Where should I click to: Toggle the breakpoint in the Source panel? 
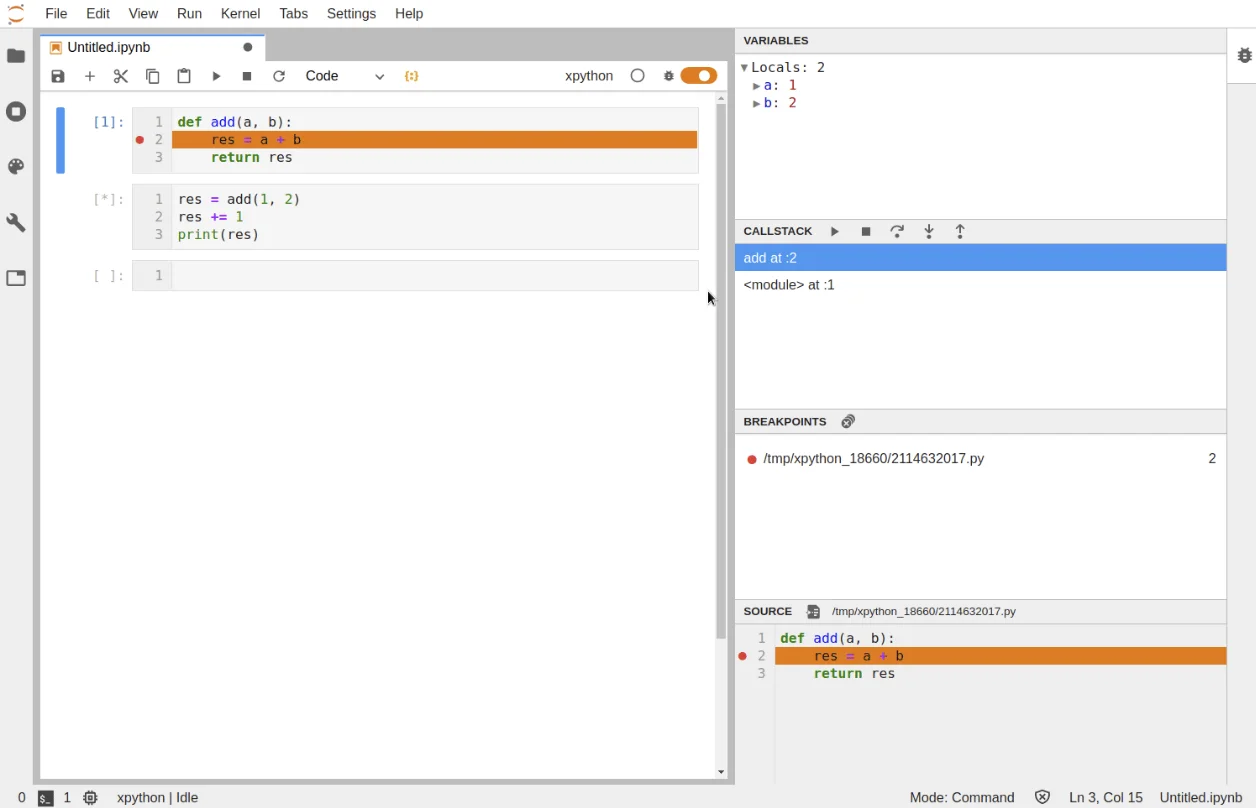click(742, 656)
